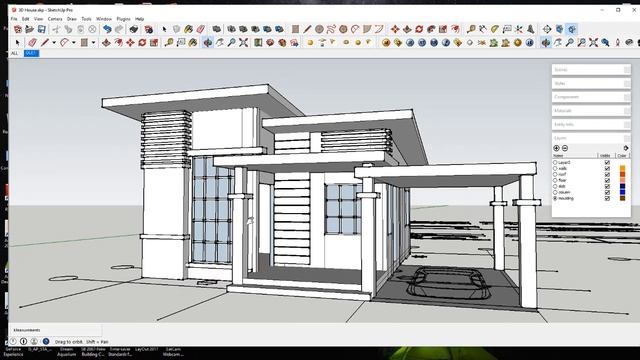Sort layers by the Name column header
This screenshot has height=360, width=640.
[575, 156]
